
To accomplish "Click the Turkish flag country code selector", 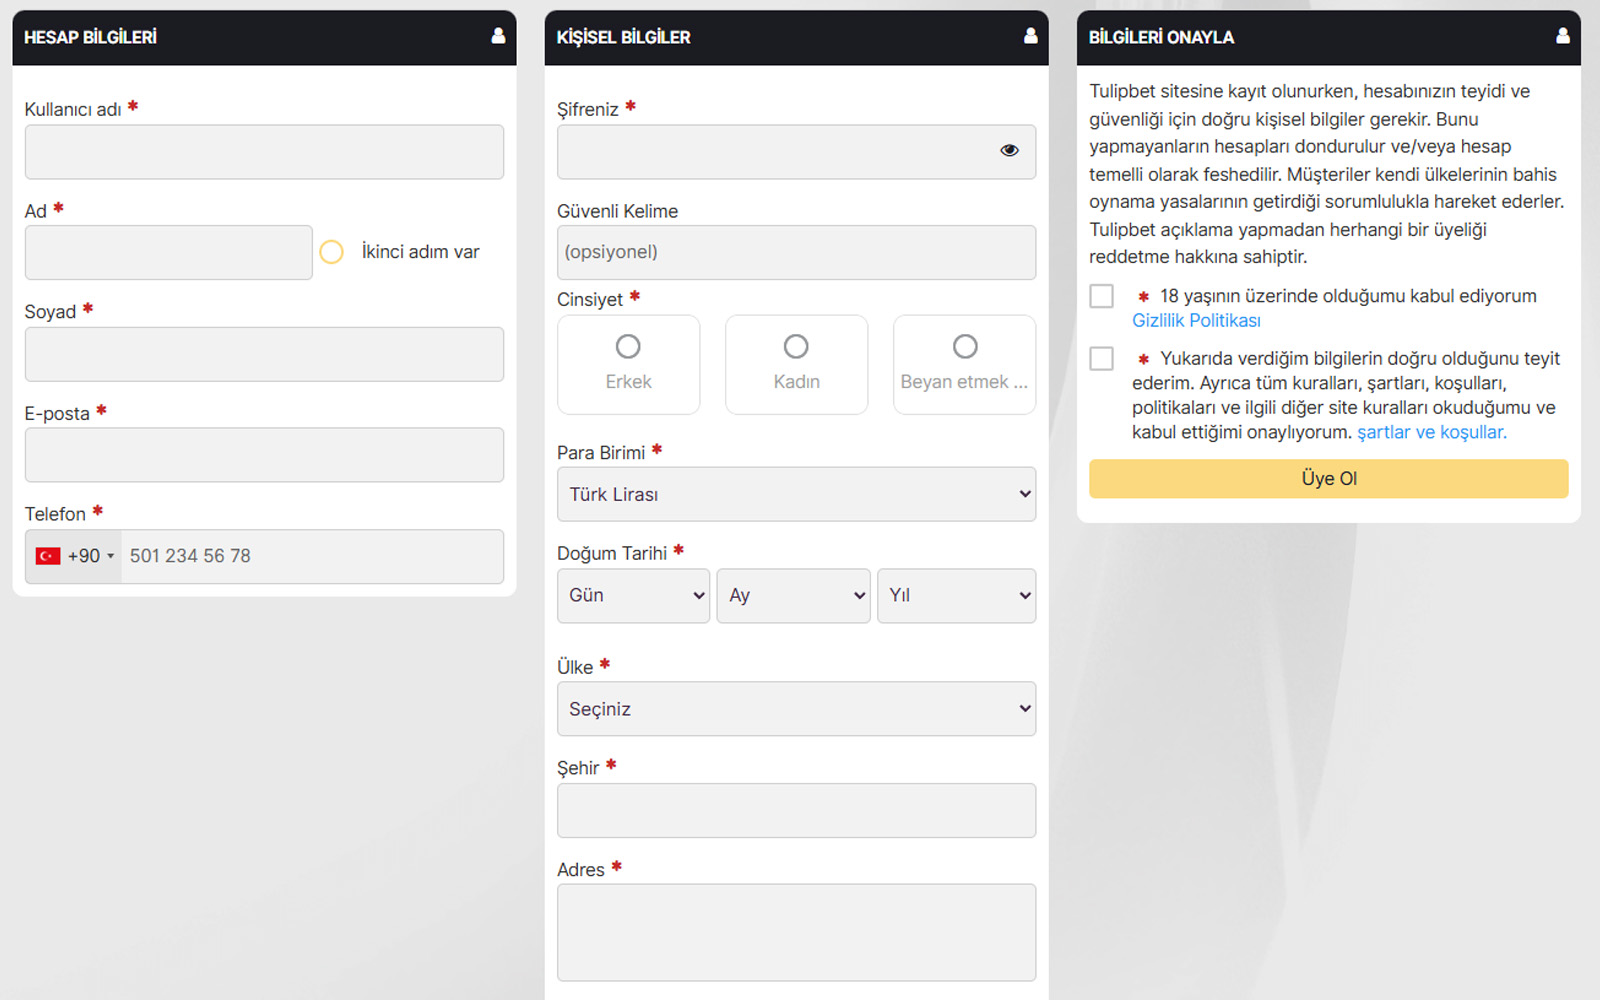I will tap(74, 556).
